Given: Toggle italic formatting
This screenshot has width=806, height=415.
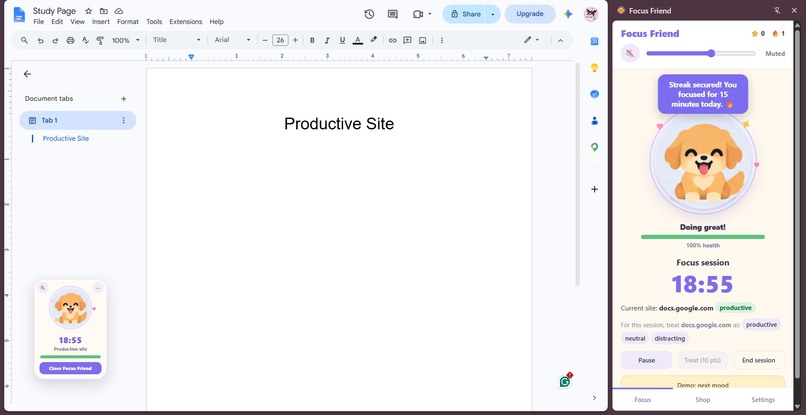Looking at the screenshot, I should (x=327, y=40).
